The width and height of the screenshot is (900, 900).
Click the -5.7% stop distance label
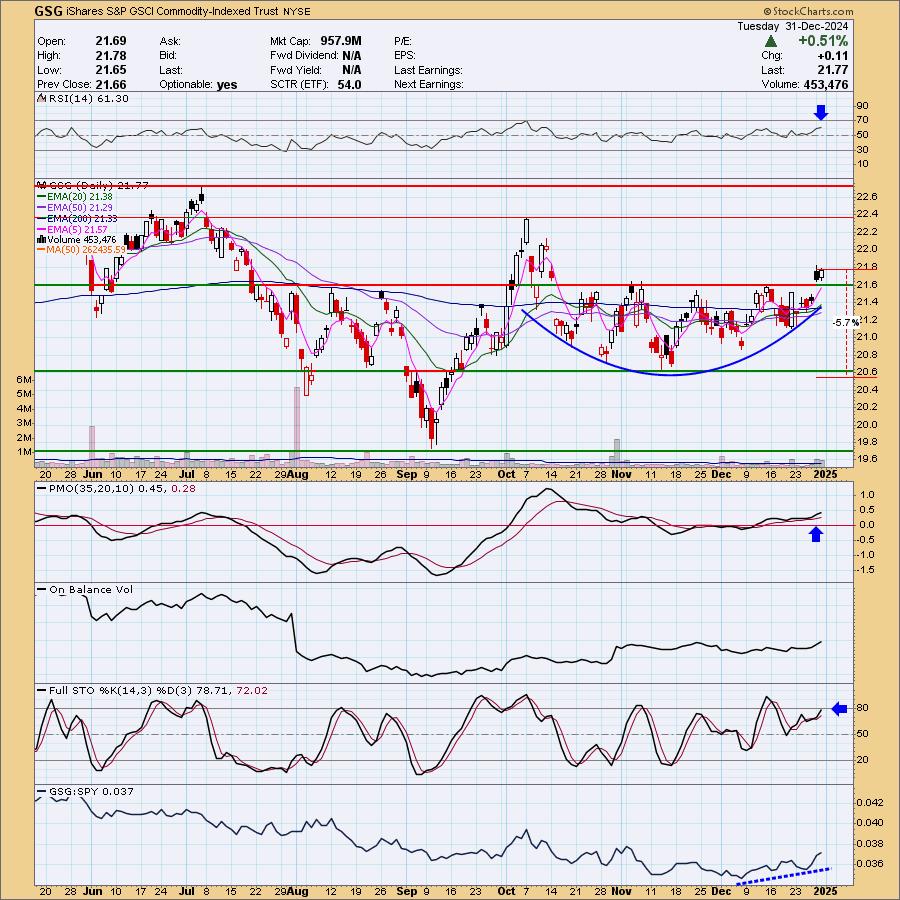click(x=845, y=323)
